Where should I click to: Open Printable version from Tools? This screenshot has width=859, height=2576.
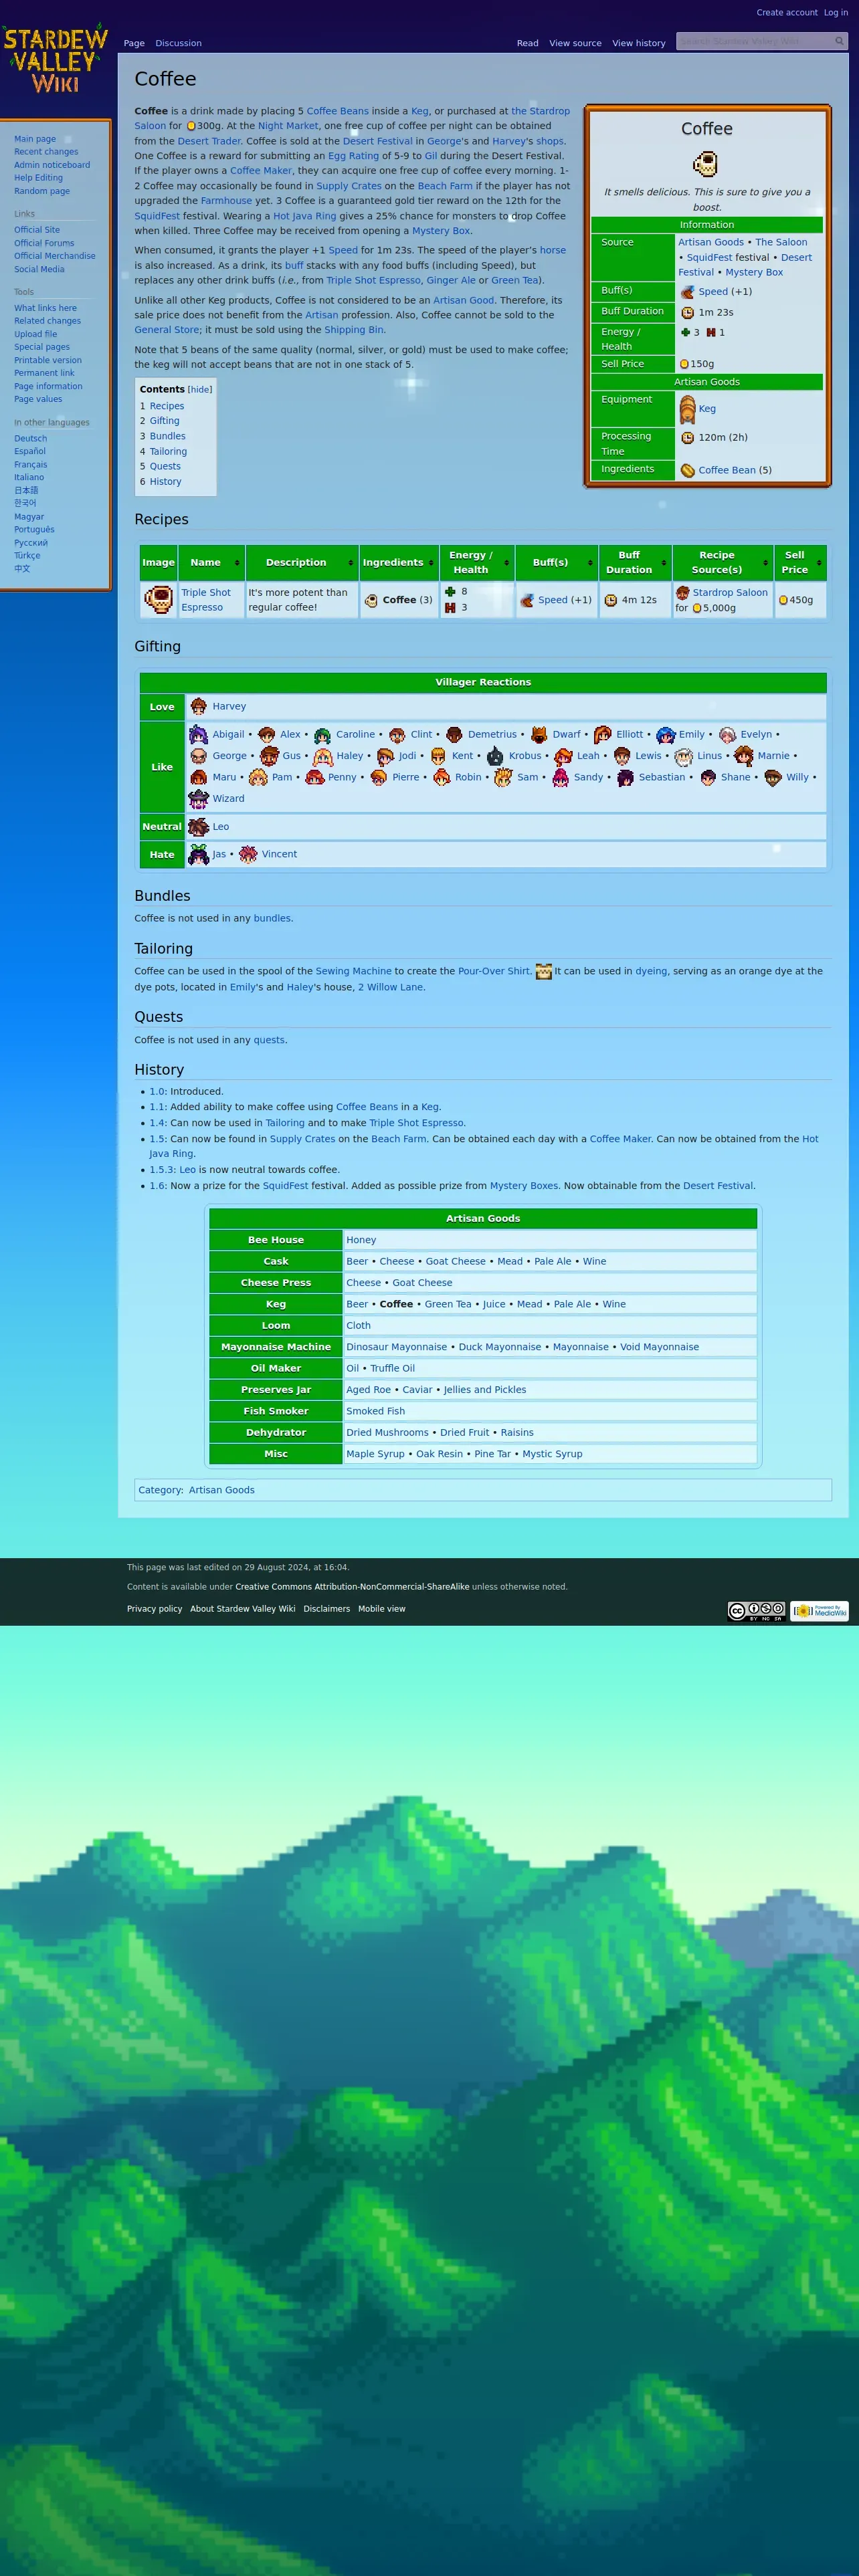[x=48, y=360]
